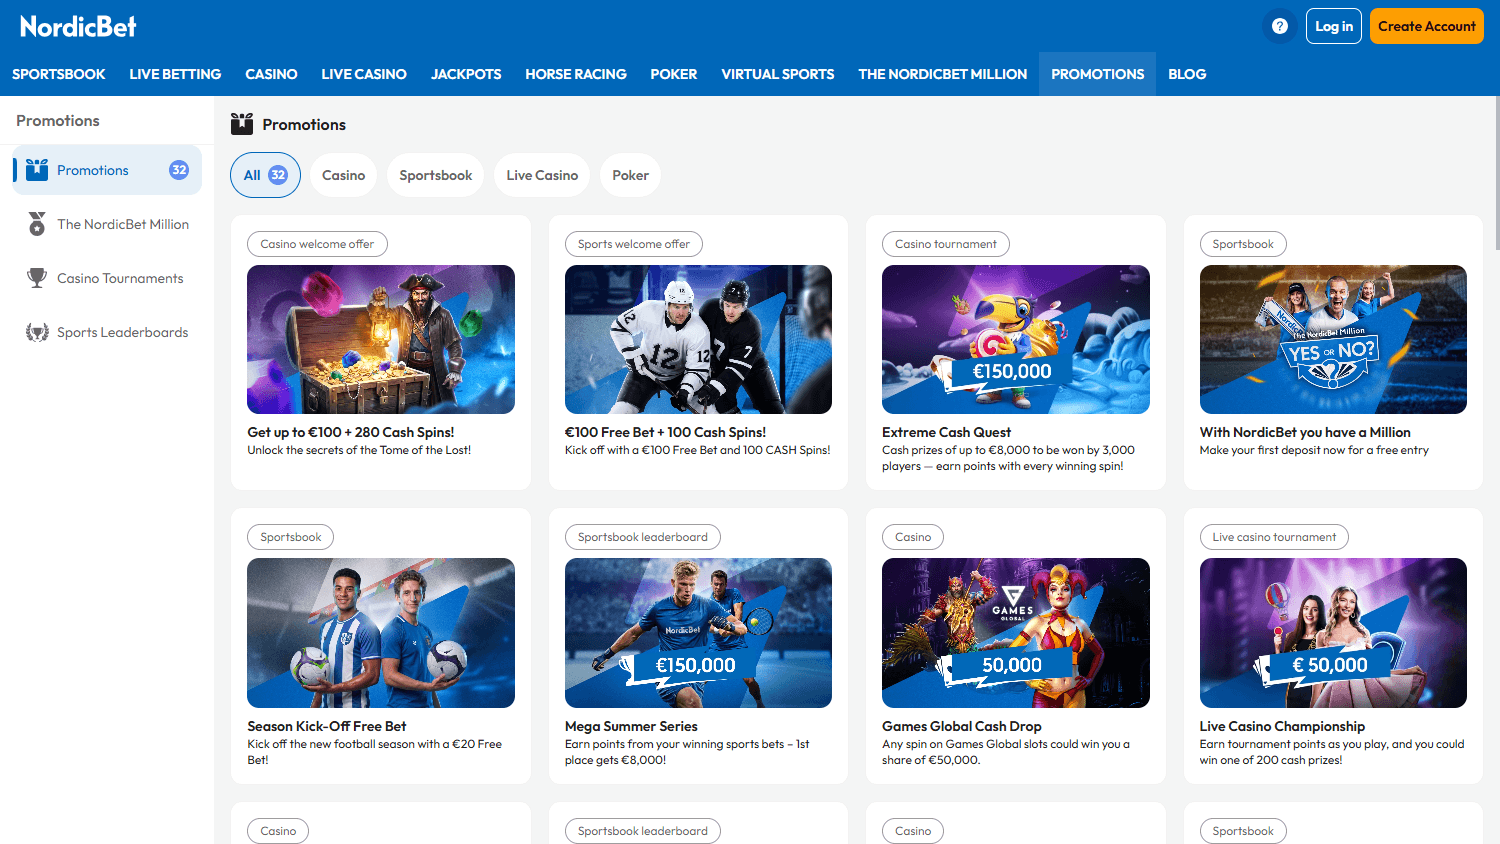This screenshot has height=844, width=1500.
Task: Click Live Casino Championship title
Action: point(1282,726)
